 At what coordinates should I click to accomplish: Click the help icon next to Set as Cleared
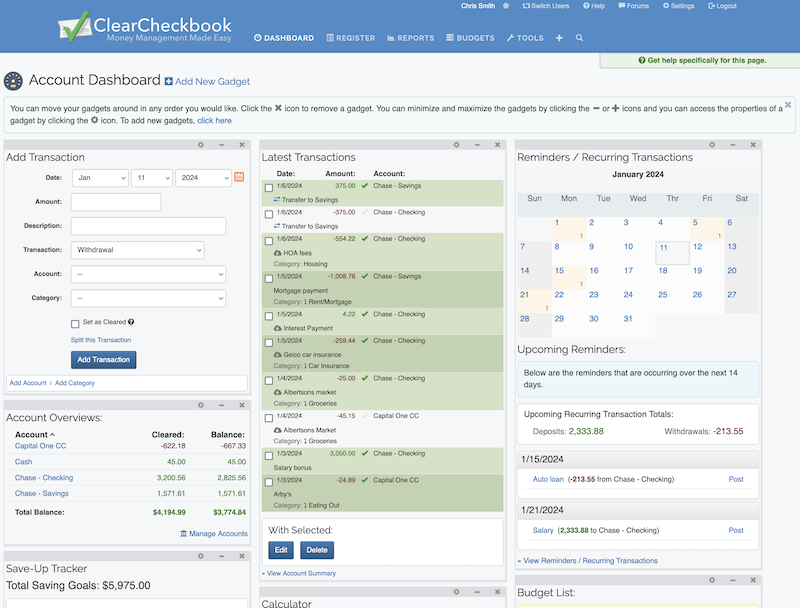click(x=133, y=322)
